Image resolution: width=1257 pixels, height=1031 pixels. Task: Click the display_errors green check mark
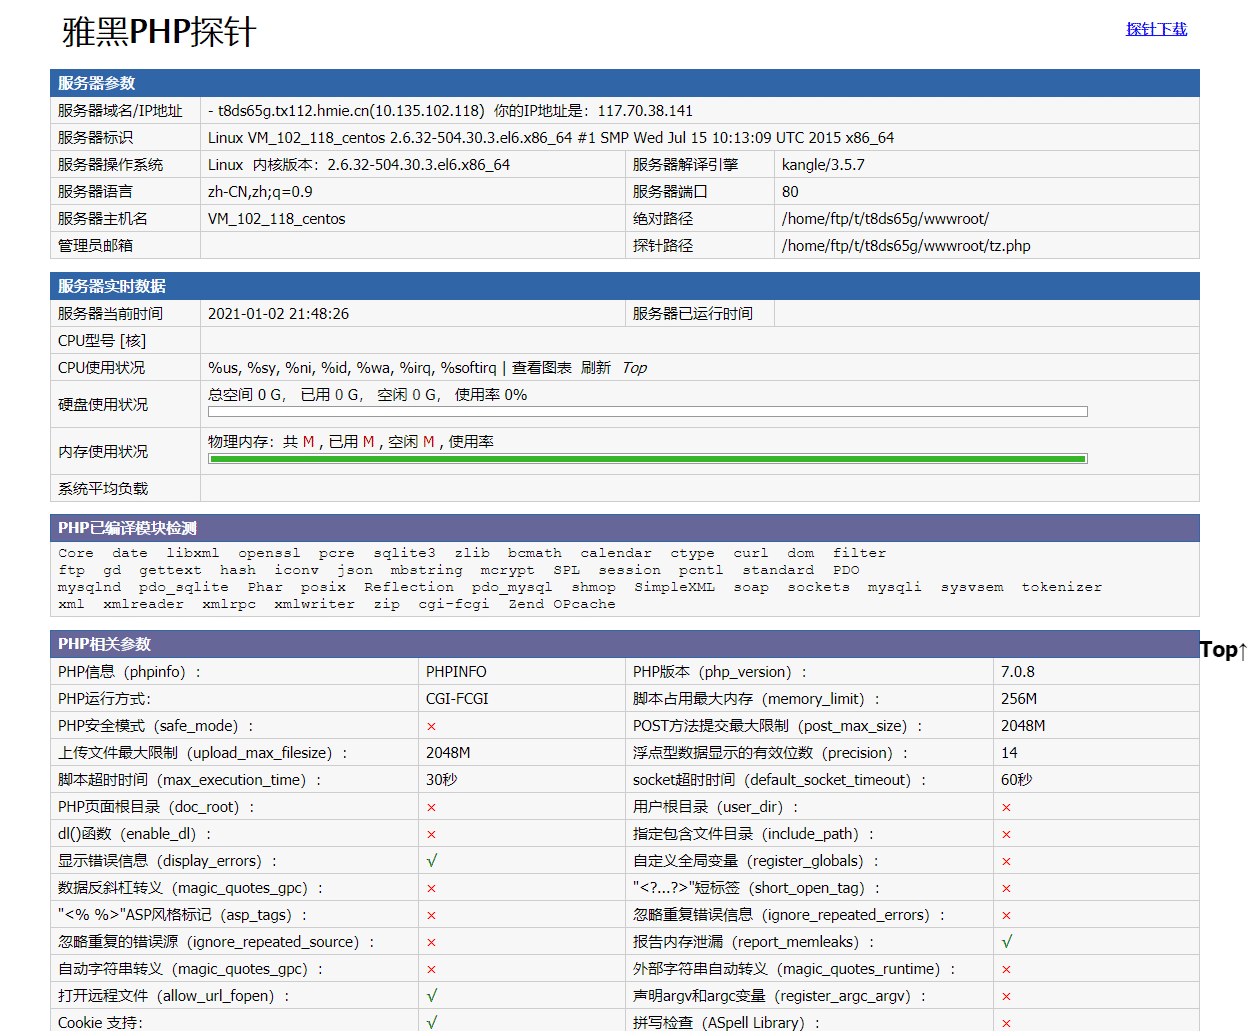[432, 861]
